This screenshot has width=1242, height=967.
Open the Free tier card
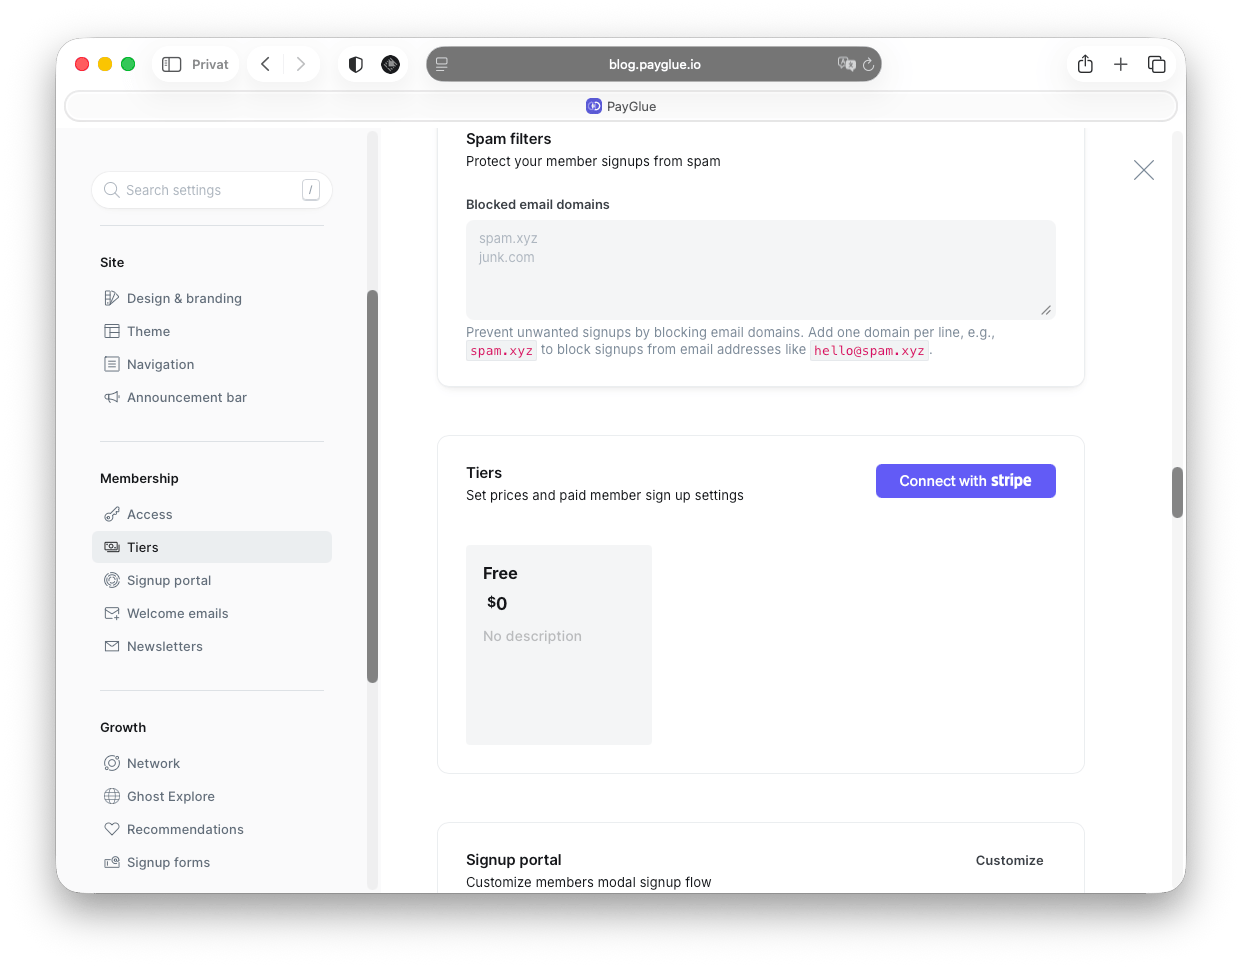coord(559,645)
